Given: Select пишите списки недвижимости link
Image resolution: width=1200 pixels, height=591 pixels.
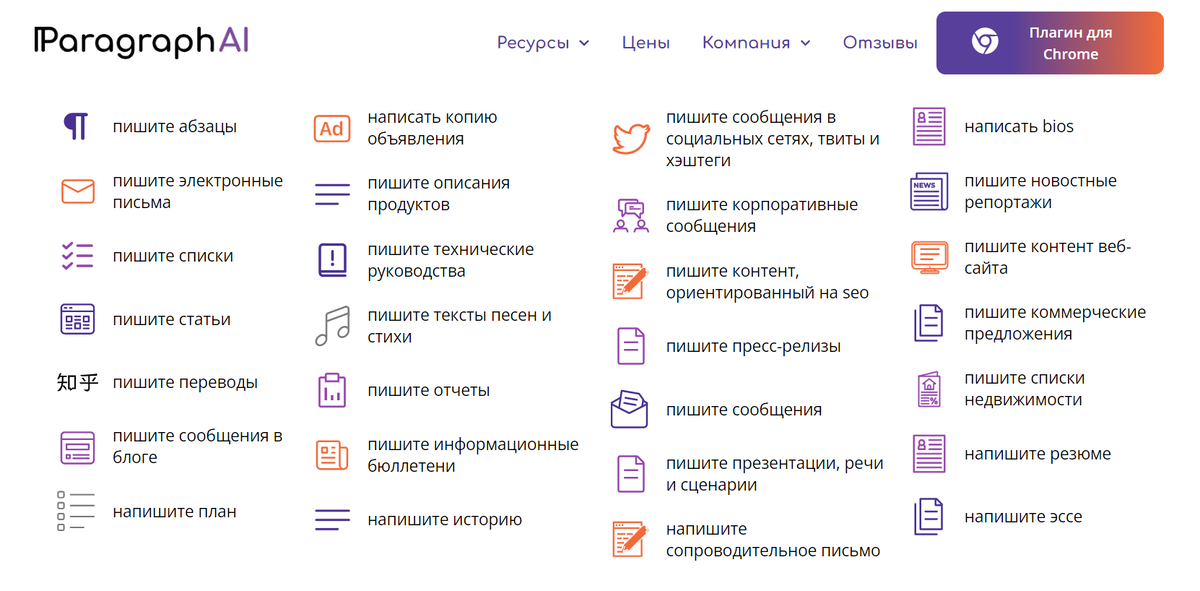Looking at the screenshot, I should 1024,389.
